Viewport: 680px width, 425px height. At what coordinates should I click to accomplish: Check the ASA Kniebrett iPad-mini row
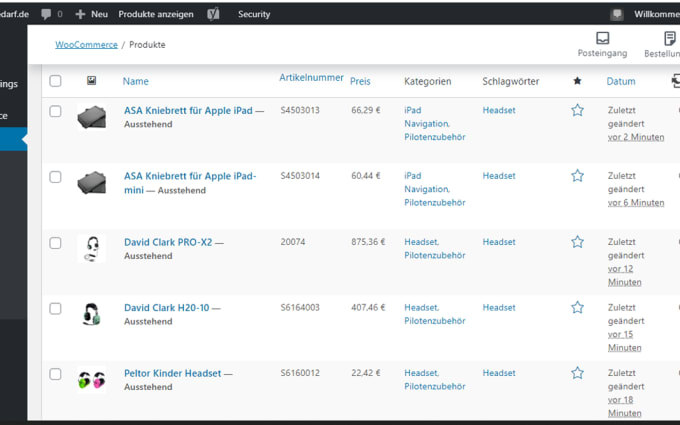click(55, 177)
